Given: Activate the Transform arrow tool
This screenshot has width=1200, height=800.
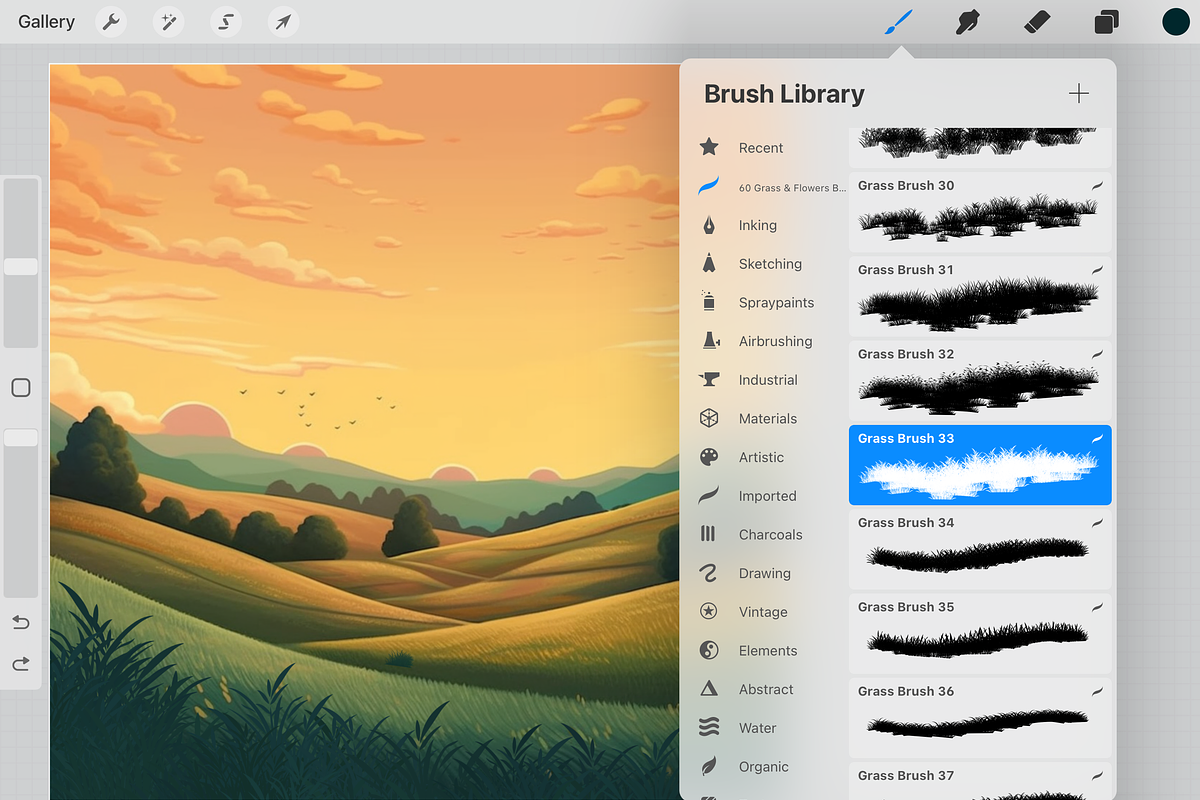Looking at the screenshot, I should (285, 22).
